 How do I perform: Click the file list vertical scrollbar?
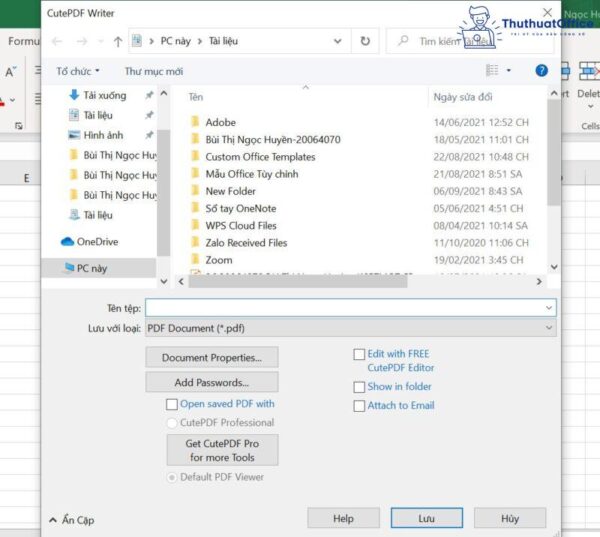coord(554,152)
